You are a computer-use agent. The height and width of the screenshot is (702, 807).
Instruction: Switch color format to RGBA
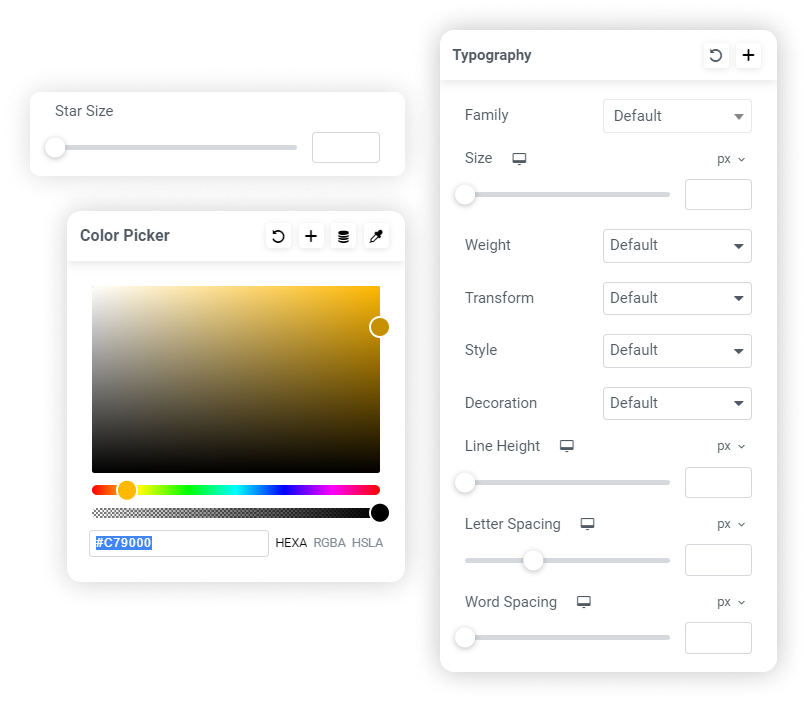(x=329, y=543)
